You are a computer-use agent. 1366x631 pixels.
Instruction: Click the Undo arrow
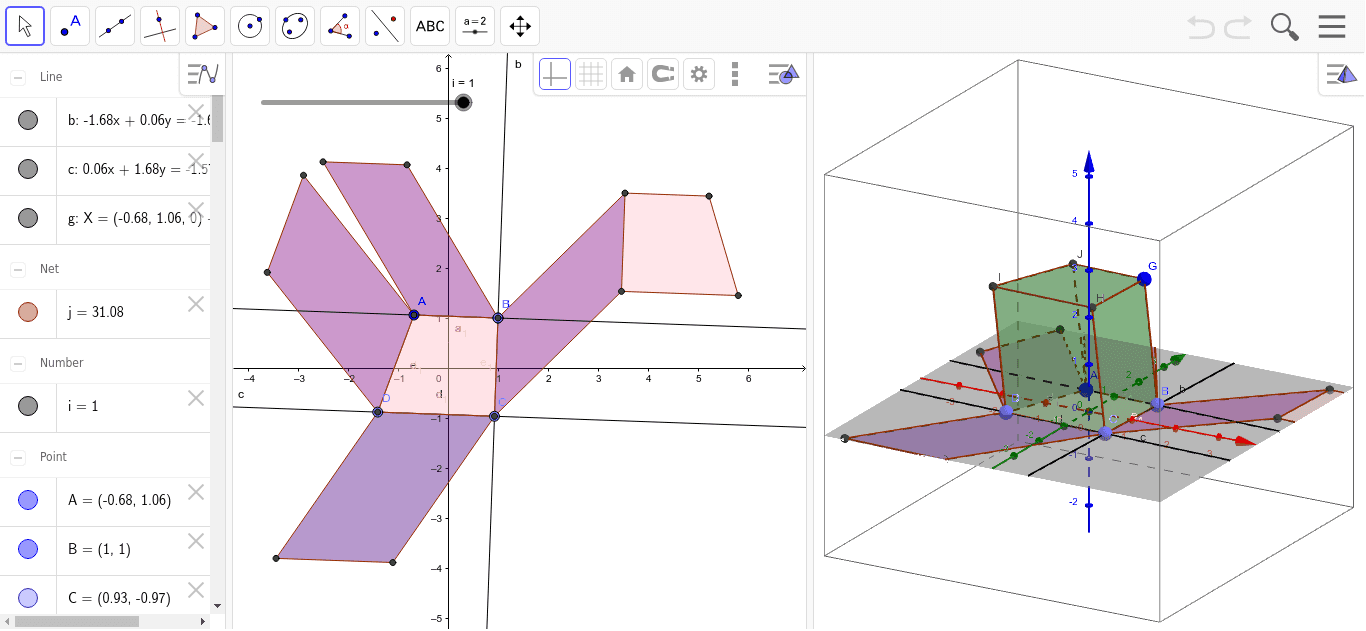tap(1199, 27)
